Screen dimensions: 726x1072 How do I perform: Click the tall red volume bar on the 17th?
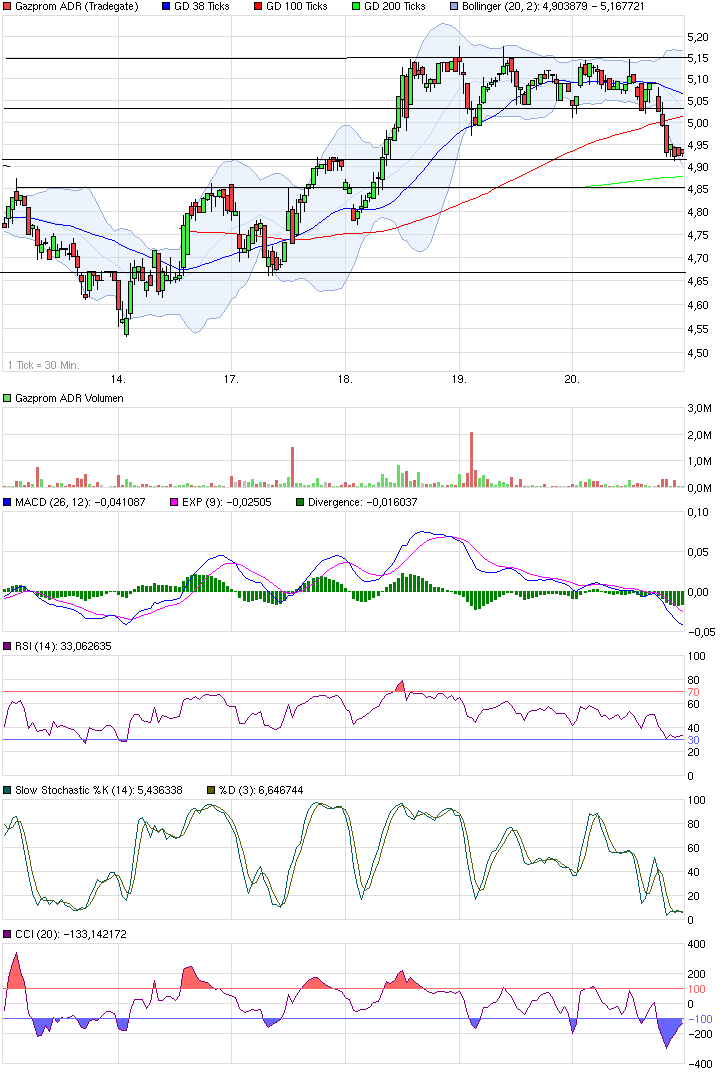tap(292, 467)
